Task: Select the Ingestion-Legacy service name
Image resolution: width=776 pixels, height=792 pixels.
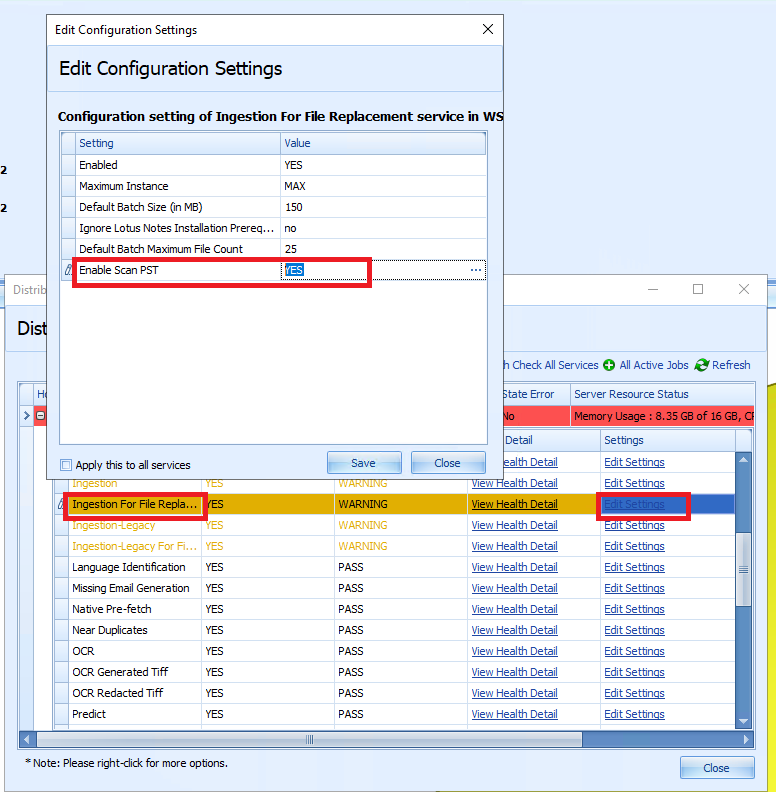Action: (113, 525)
